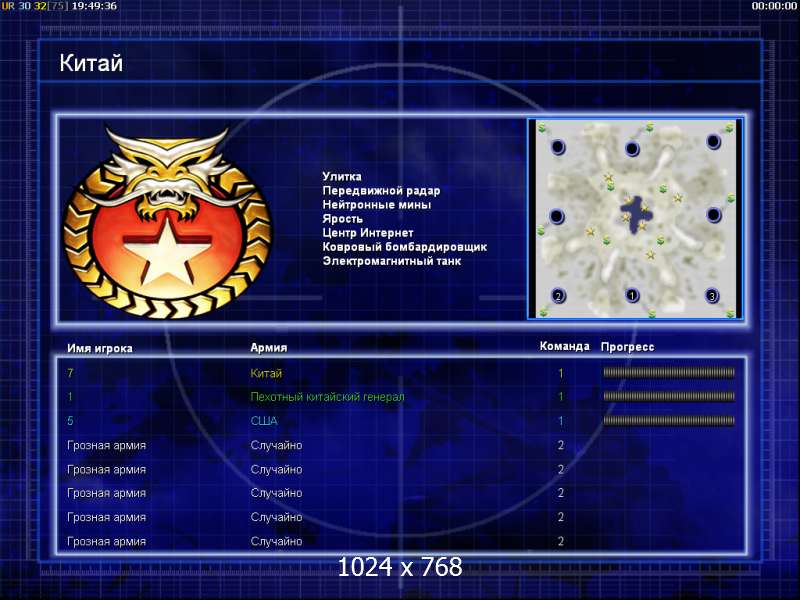Click the 'Центр Интернет' entry
The image size is (800, 600).
367,233
